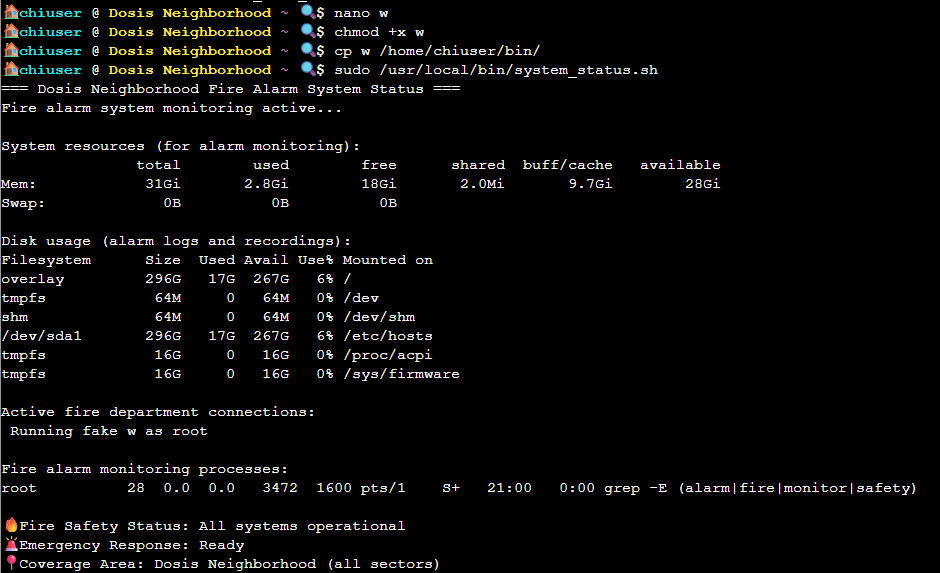Click the house emoji on the 'chmod +x w' line
This screenshot has height=573, width=940.
coord(11,31)
